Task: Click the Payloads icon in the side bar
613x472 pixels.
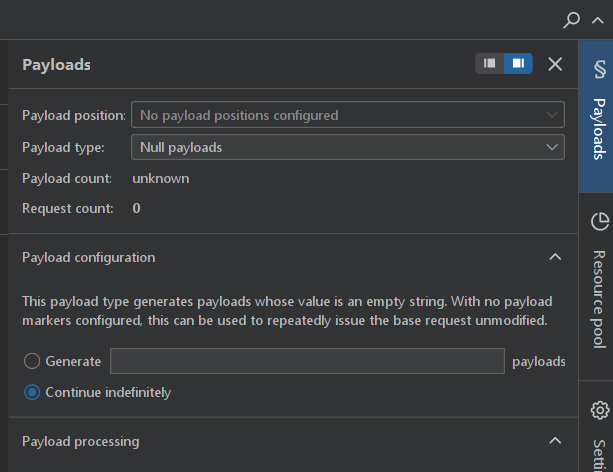Action: 600,69
